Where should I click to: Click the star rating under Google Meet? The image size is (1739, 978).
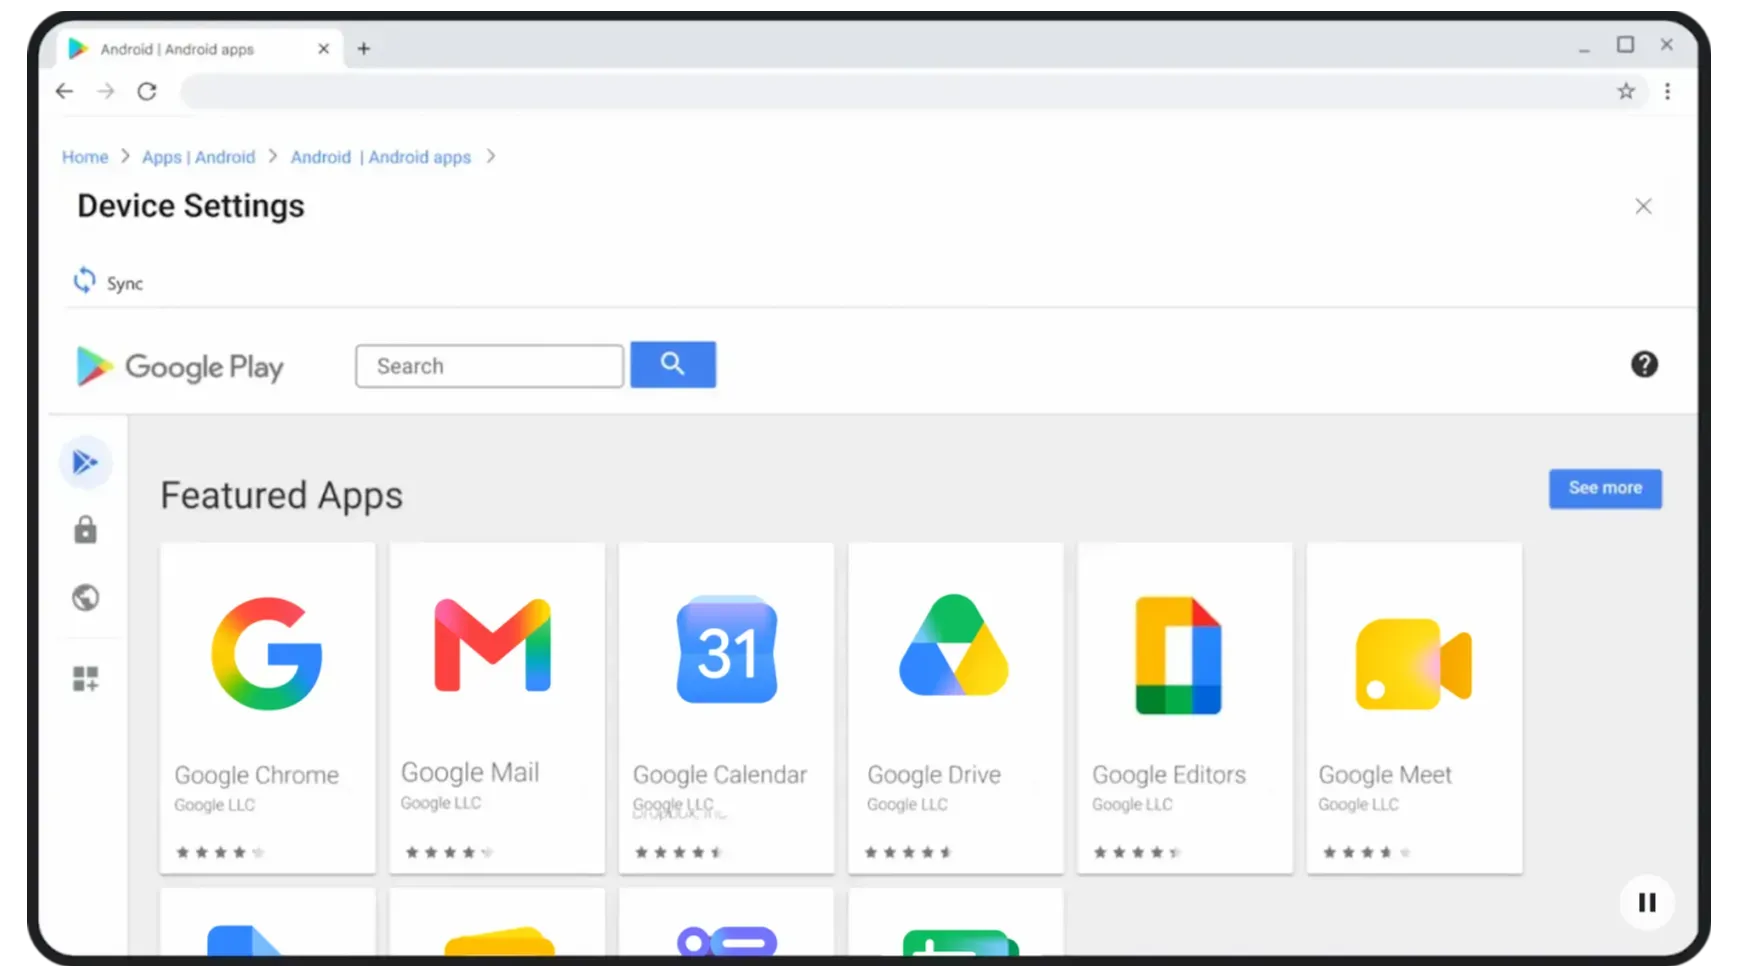click(1367, 853)
